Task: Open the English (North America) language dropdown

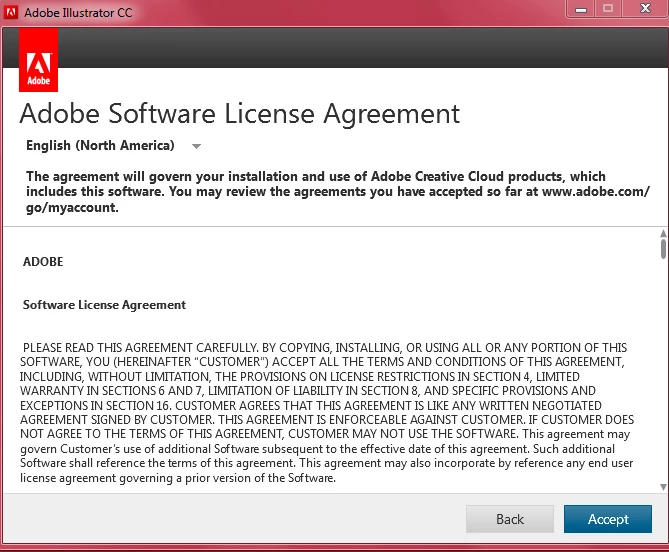Action: click(113, 146)
